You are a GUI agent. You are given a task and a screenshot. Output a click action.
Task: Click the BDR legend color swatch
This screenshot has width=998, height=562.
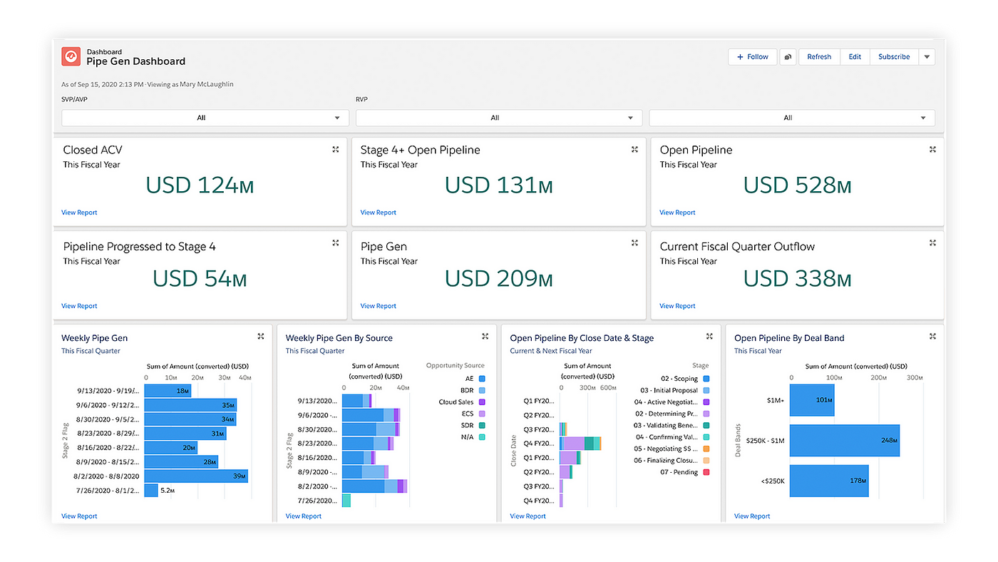tap(482, 390)
